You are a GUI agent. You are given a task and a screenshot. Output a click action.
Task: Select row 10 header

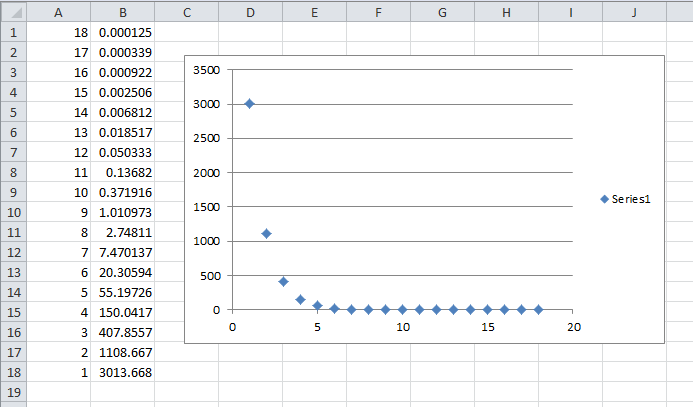click(x=13, y=213)
